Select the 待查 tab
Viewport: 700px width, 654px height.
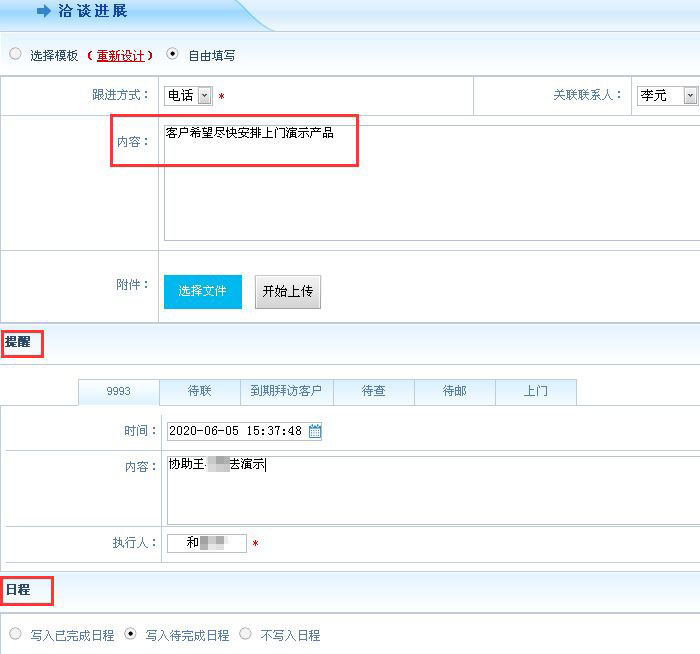click(373, 391)
